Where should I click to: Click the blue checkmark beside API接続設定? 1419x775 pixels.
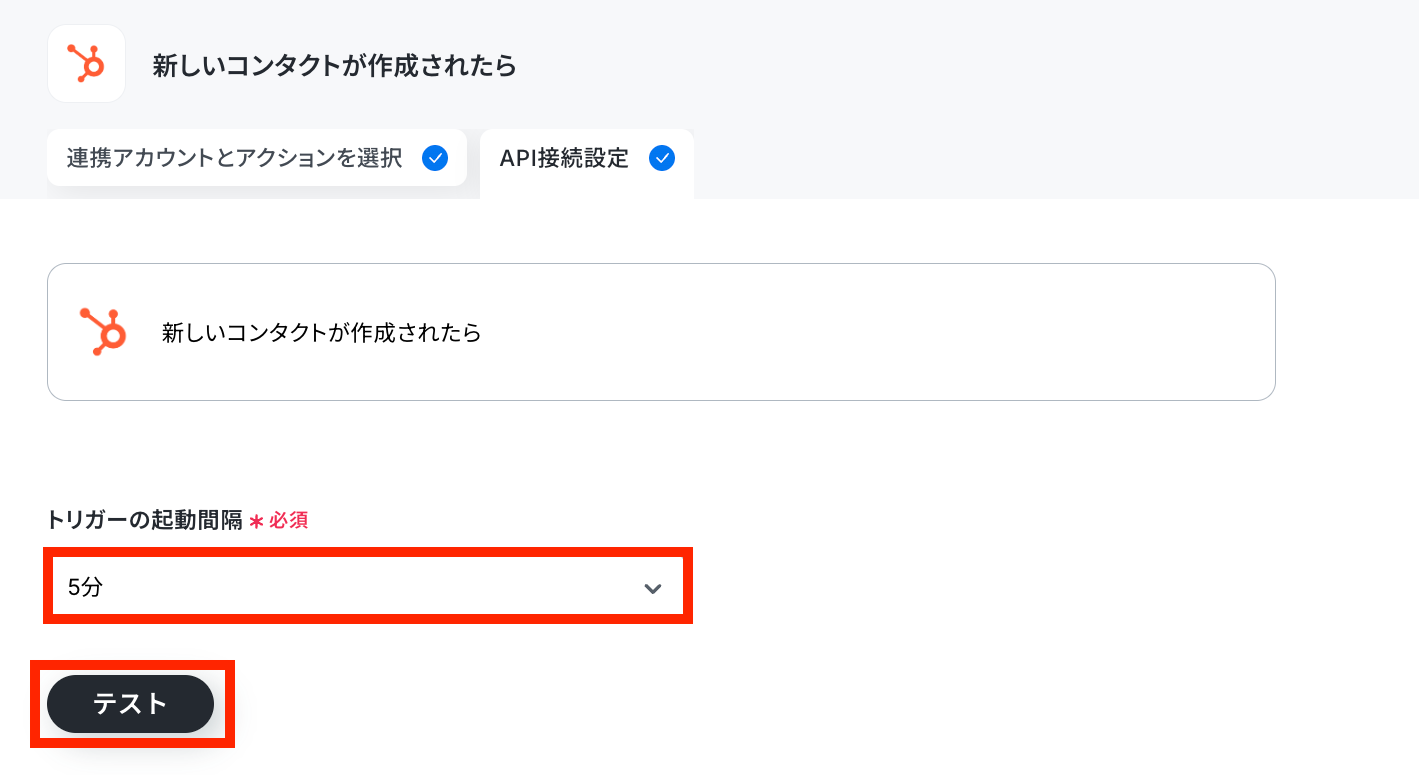pos(662,158)
